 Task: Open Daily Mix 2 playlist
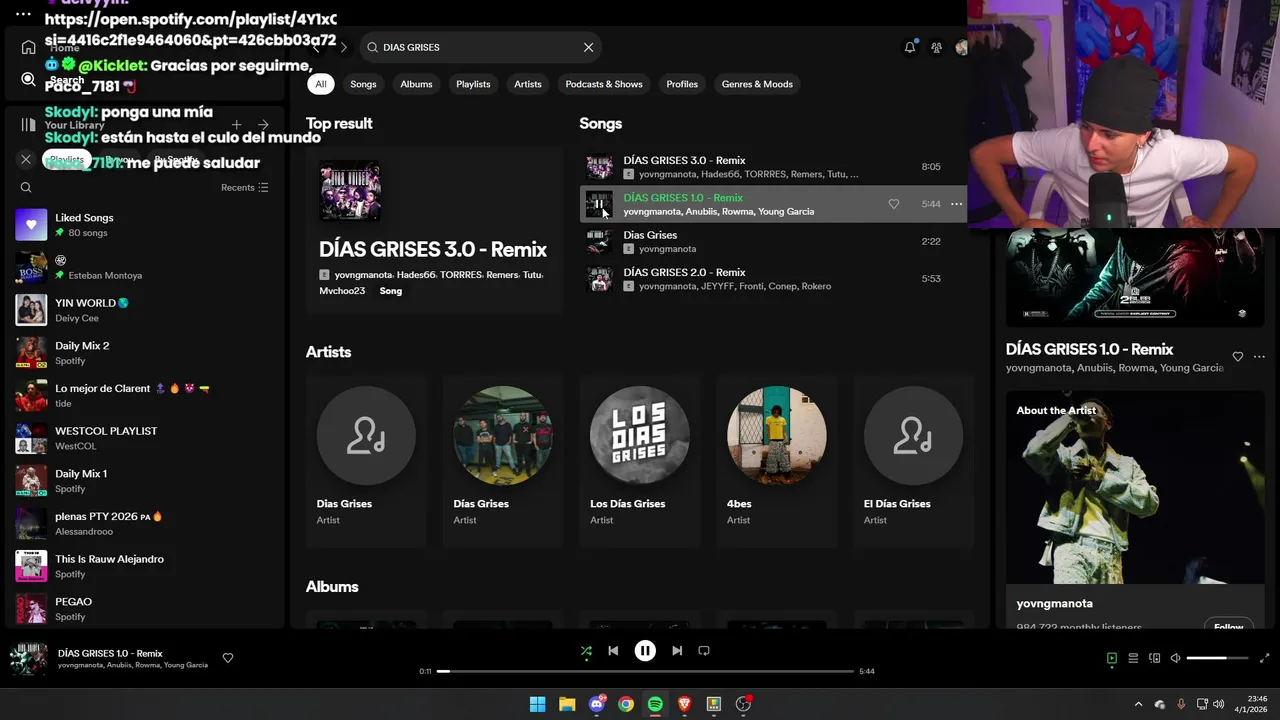[145, 353]
